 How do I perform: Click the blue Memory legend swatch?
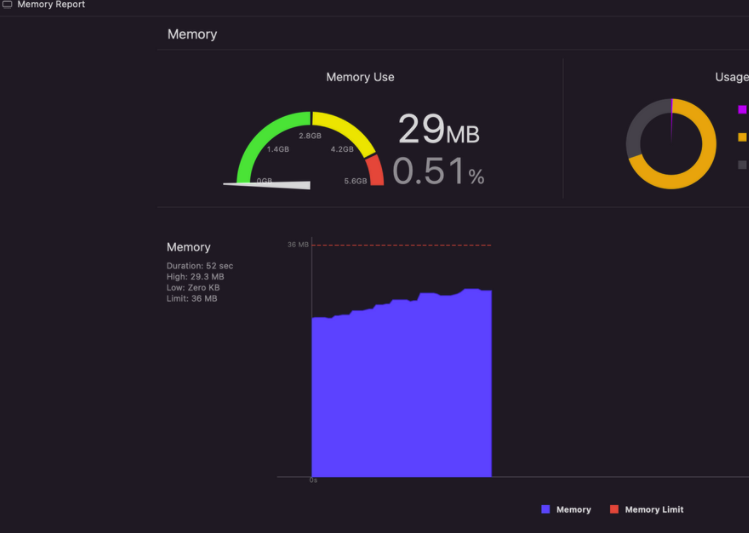click(x=546, y=510)
